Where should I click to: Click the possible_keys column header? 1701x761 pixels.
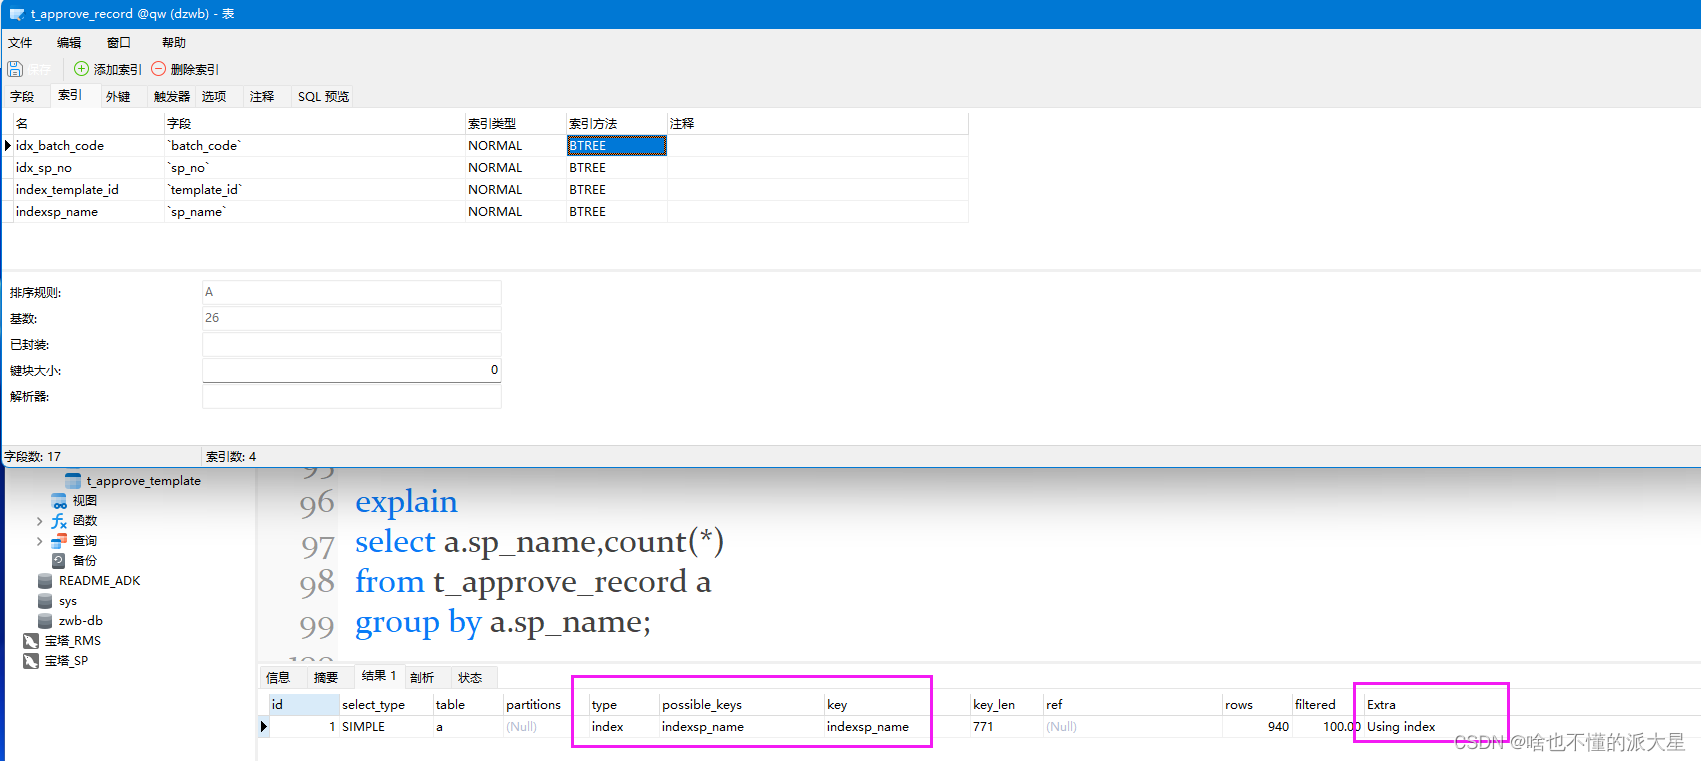click(x=741, y=705)
